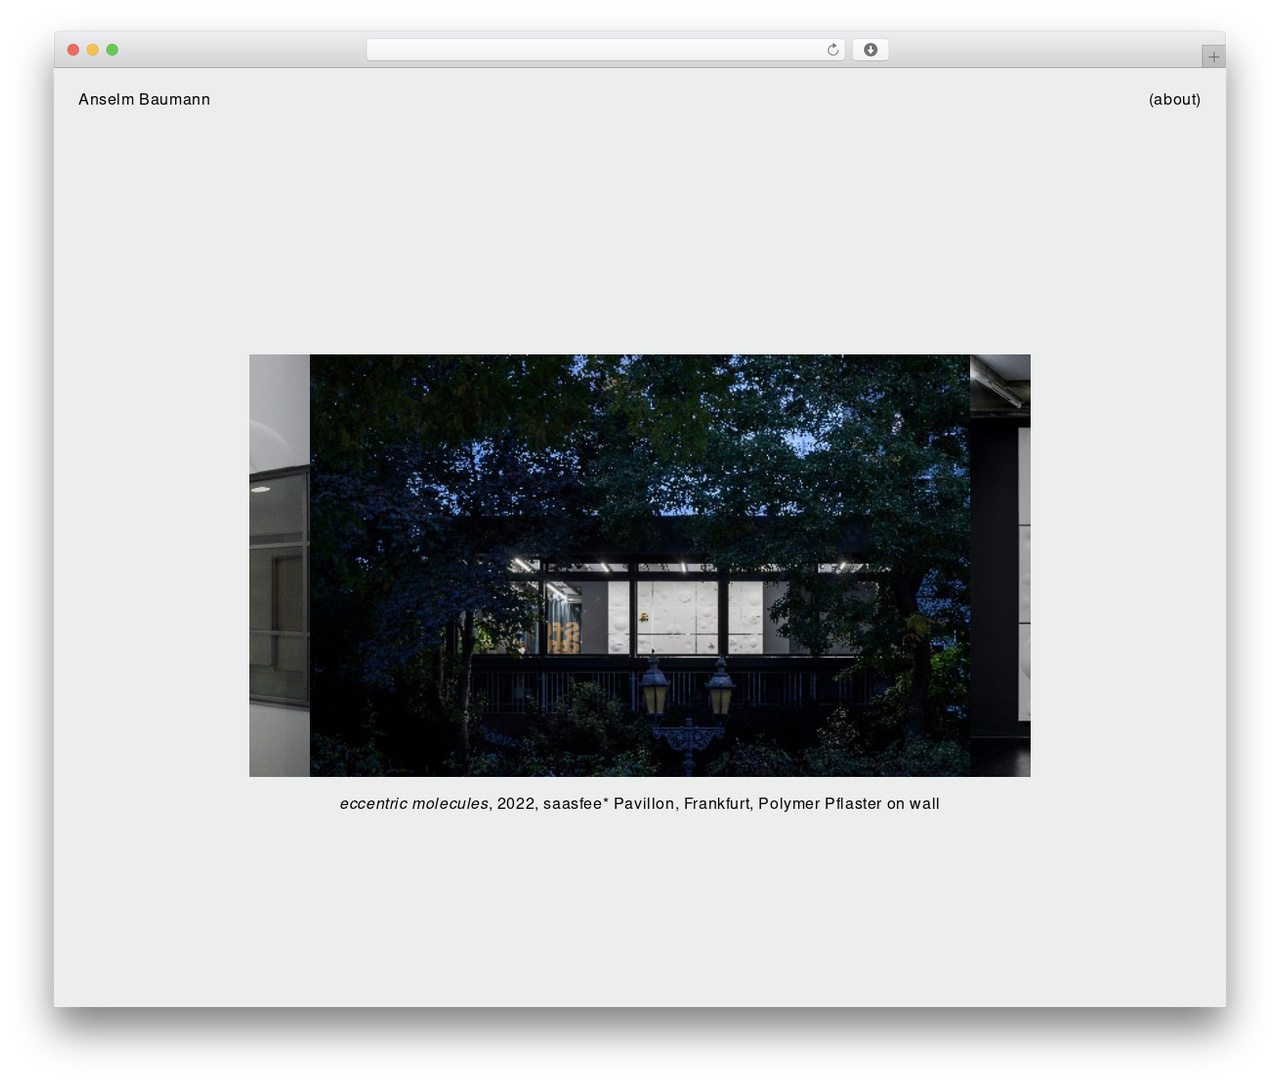Select the central night pavilion photo
This screenshot has height=1084, width=1280.
click(640, 565)
